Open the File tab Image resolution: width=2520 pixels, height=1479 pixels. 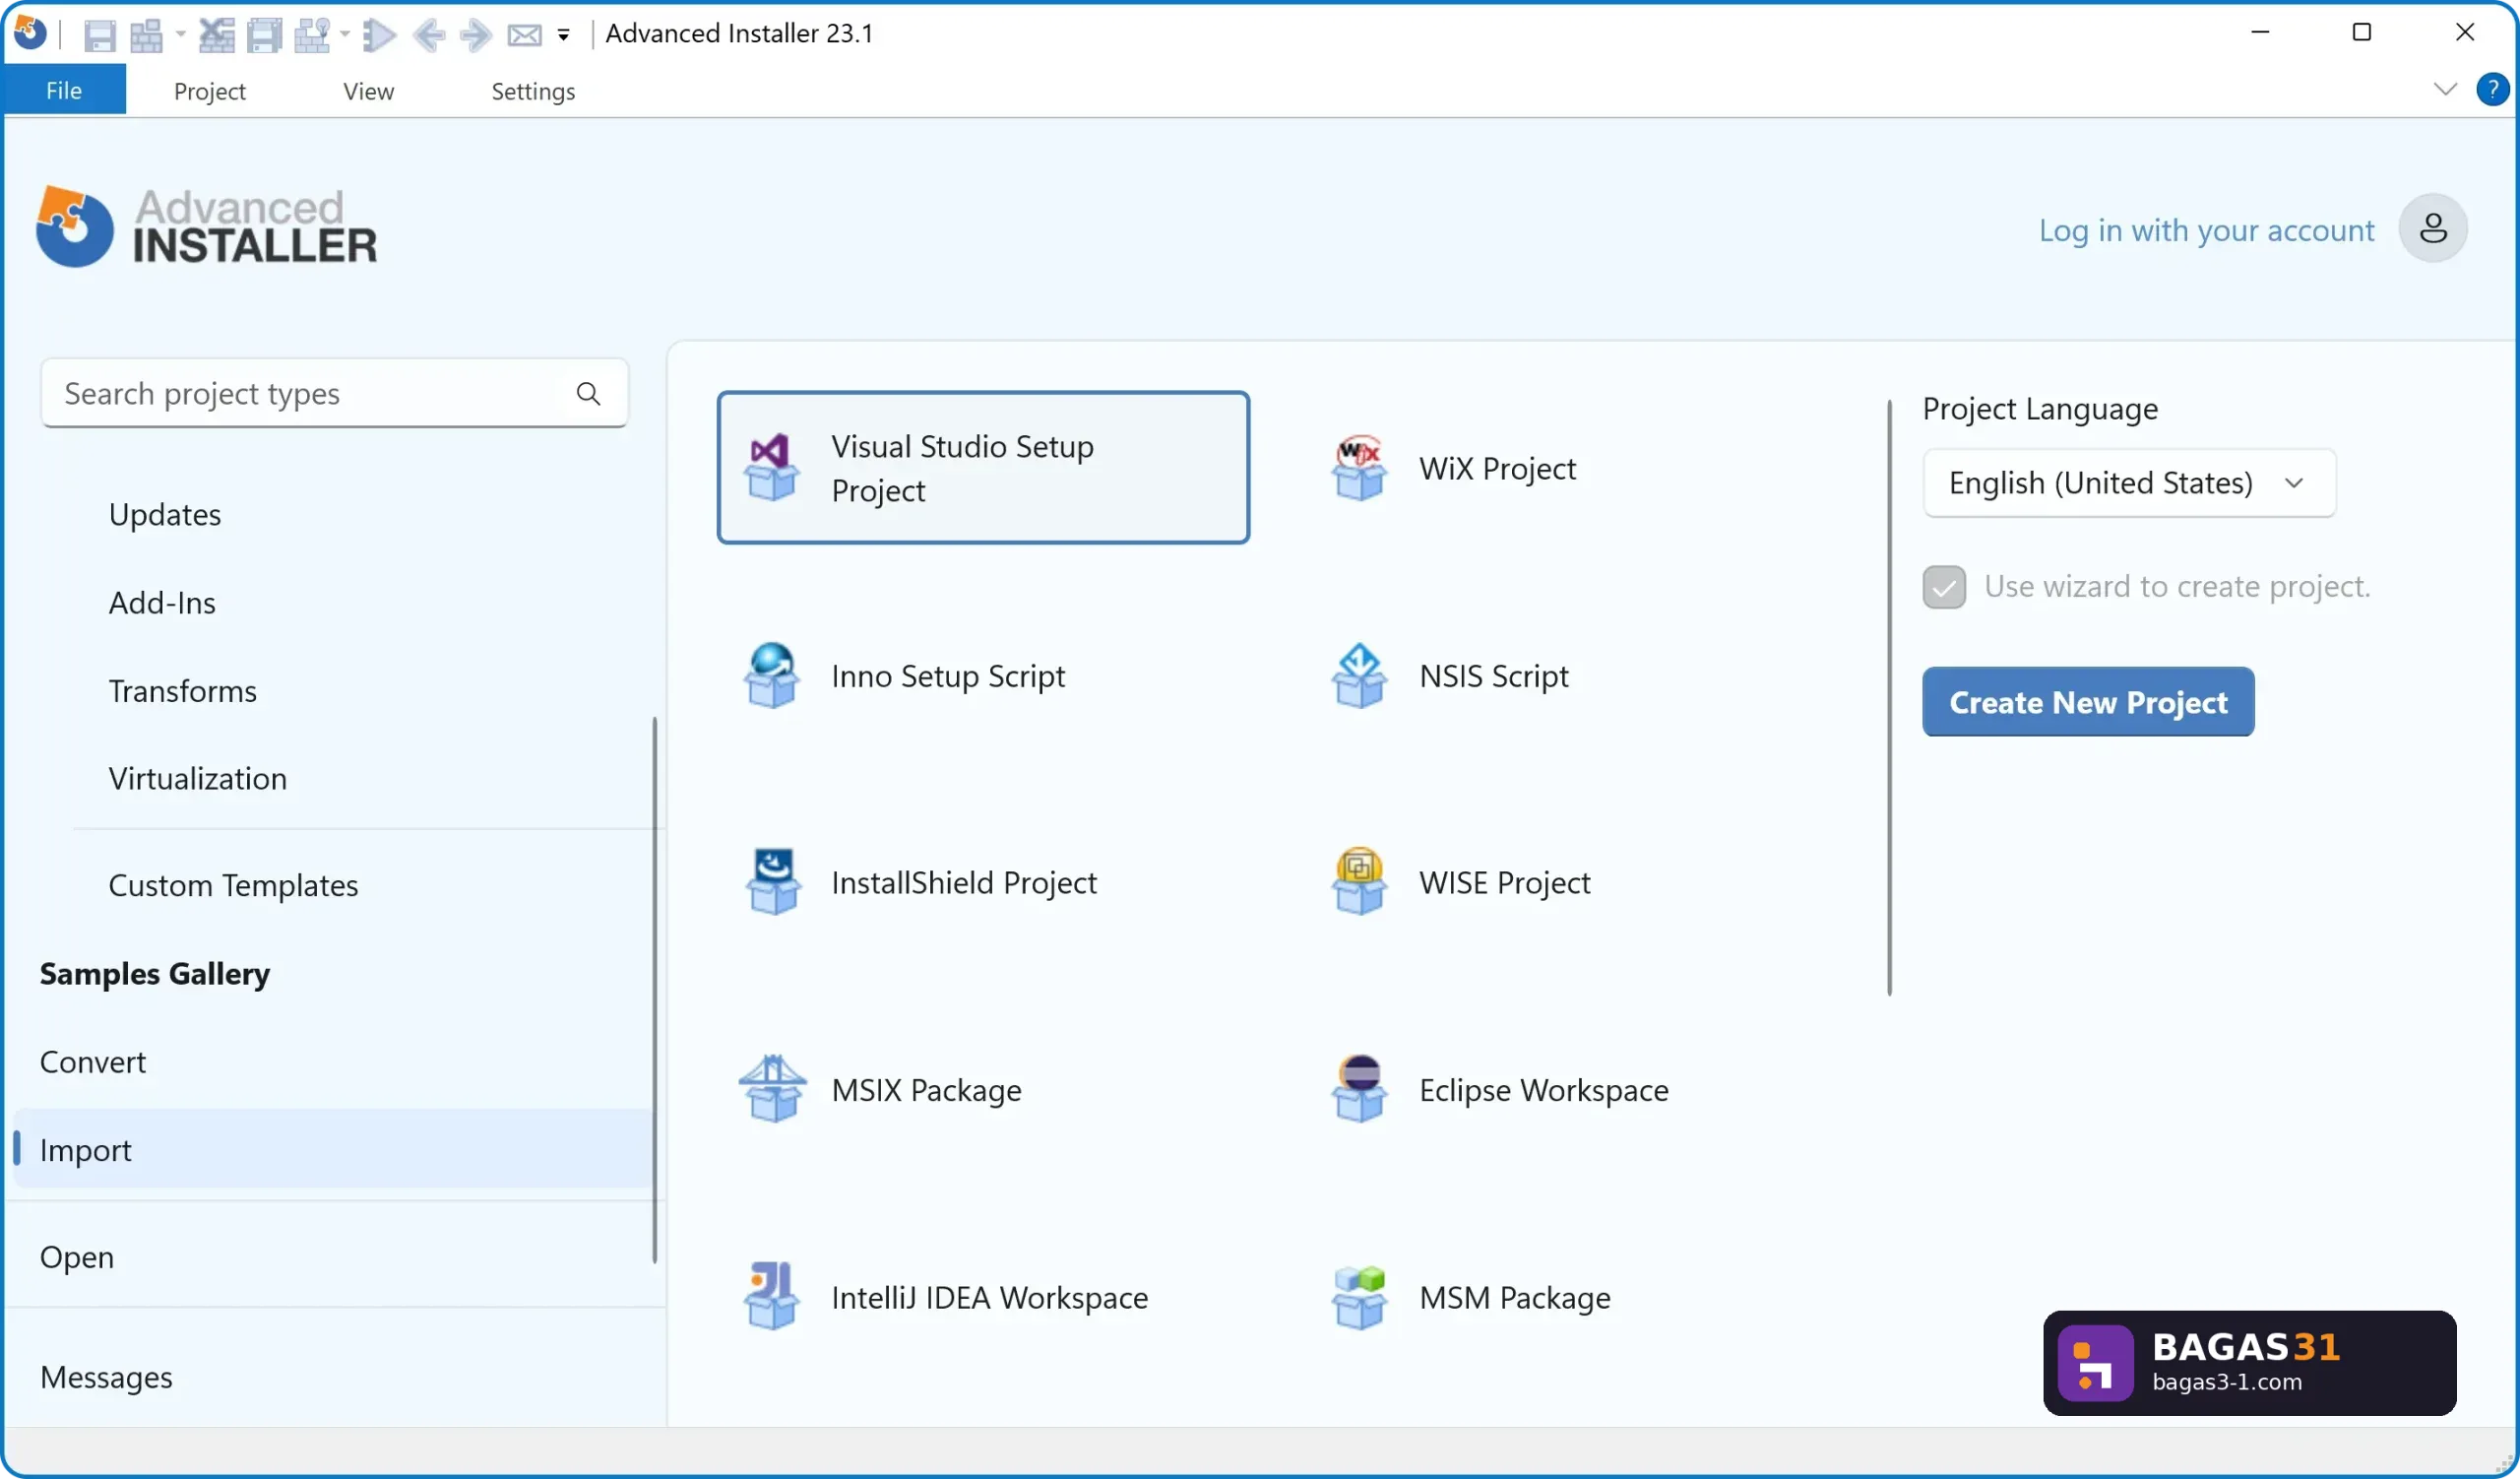[x=64, y=90]
